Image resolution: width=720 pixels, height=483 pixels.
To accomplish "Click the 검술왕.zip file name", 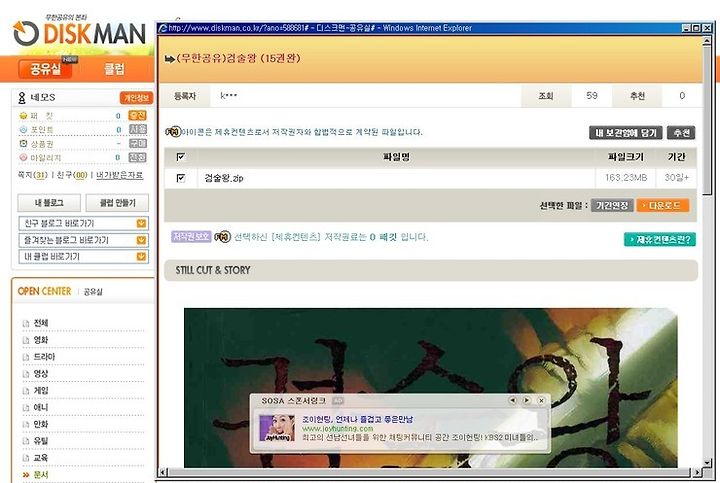I will coord(224,178).
